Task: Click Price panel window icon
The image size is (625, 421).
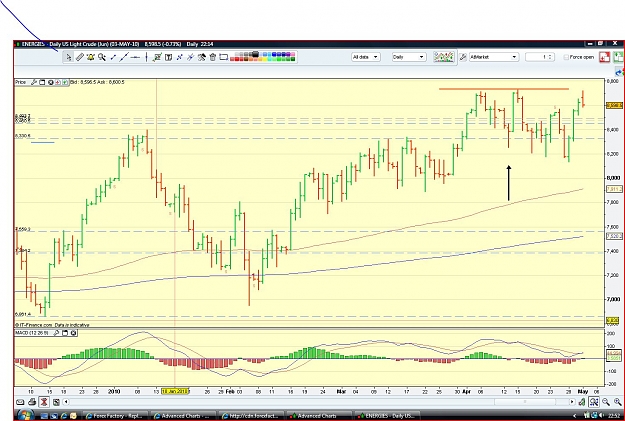Action: pyautogui.click(x=42, y=82)
